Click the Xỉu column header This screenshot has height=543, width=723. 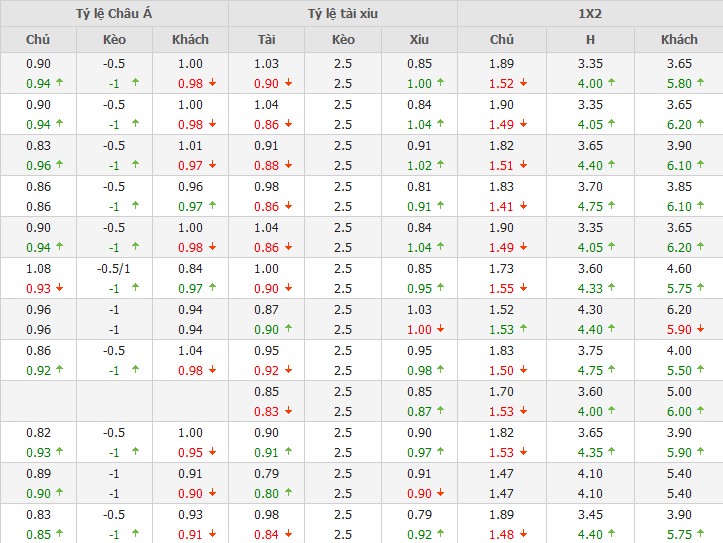coord(419,40)
